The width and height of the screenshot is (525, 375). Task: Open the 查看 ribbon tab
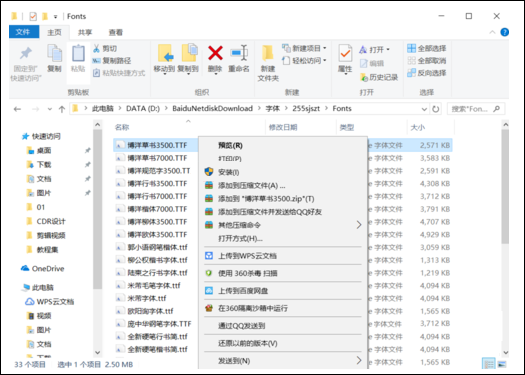coord(116,32)
